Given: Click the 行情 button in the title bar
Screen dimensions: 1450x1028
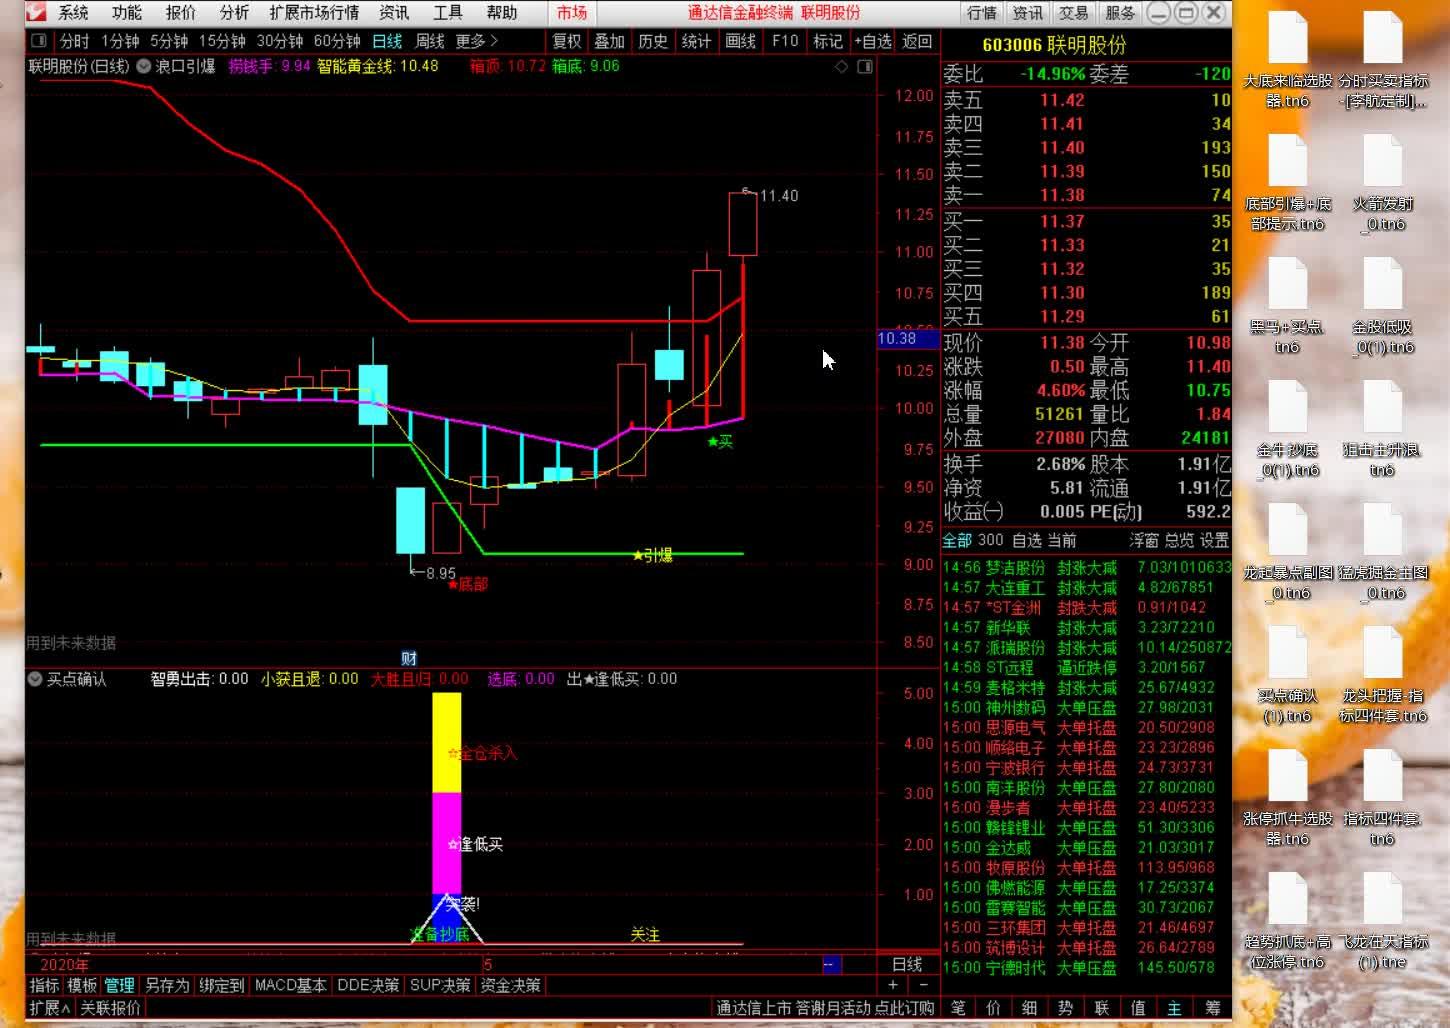Looking at the screenshot, I should click(x=981, y=13).
